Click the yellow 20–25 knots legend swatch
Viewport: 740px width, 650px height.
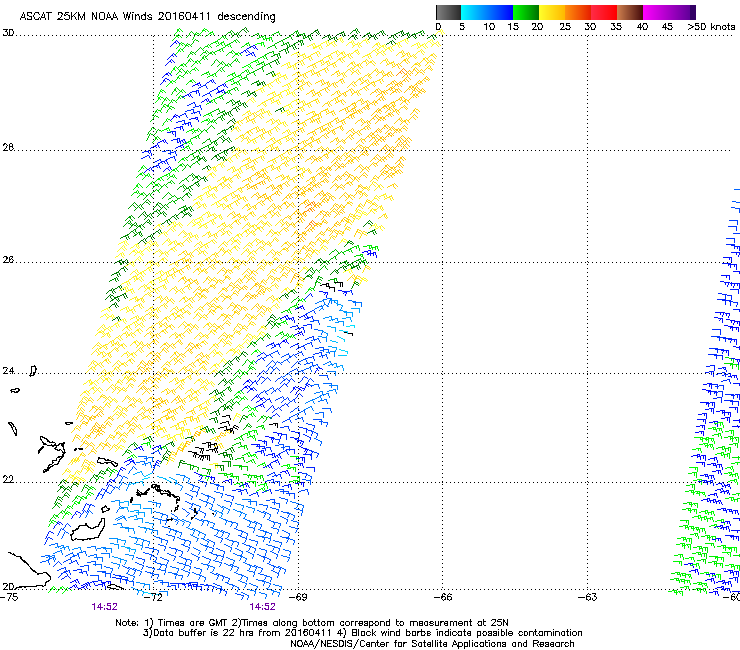552,12
